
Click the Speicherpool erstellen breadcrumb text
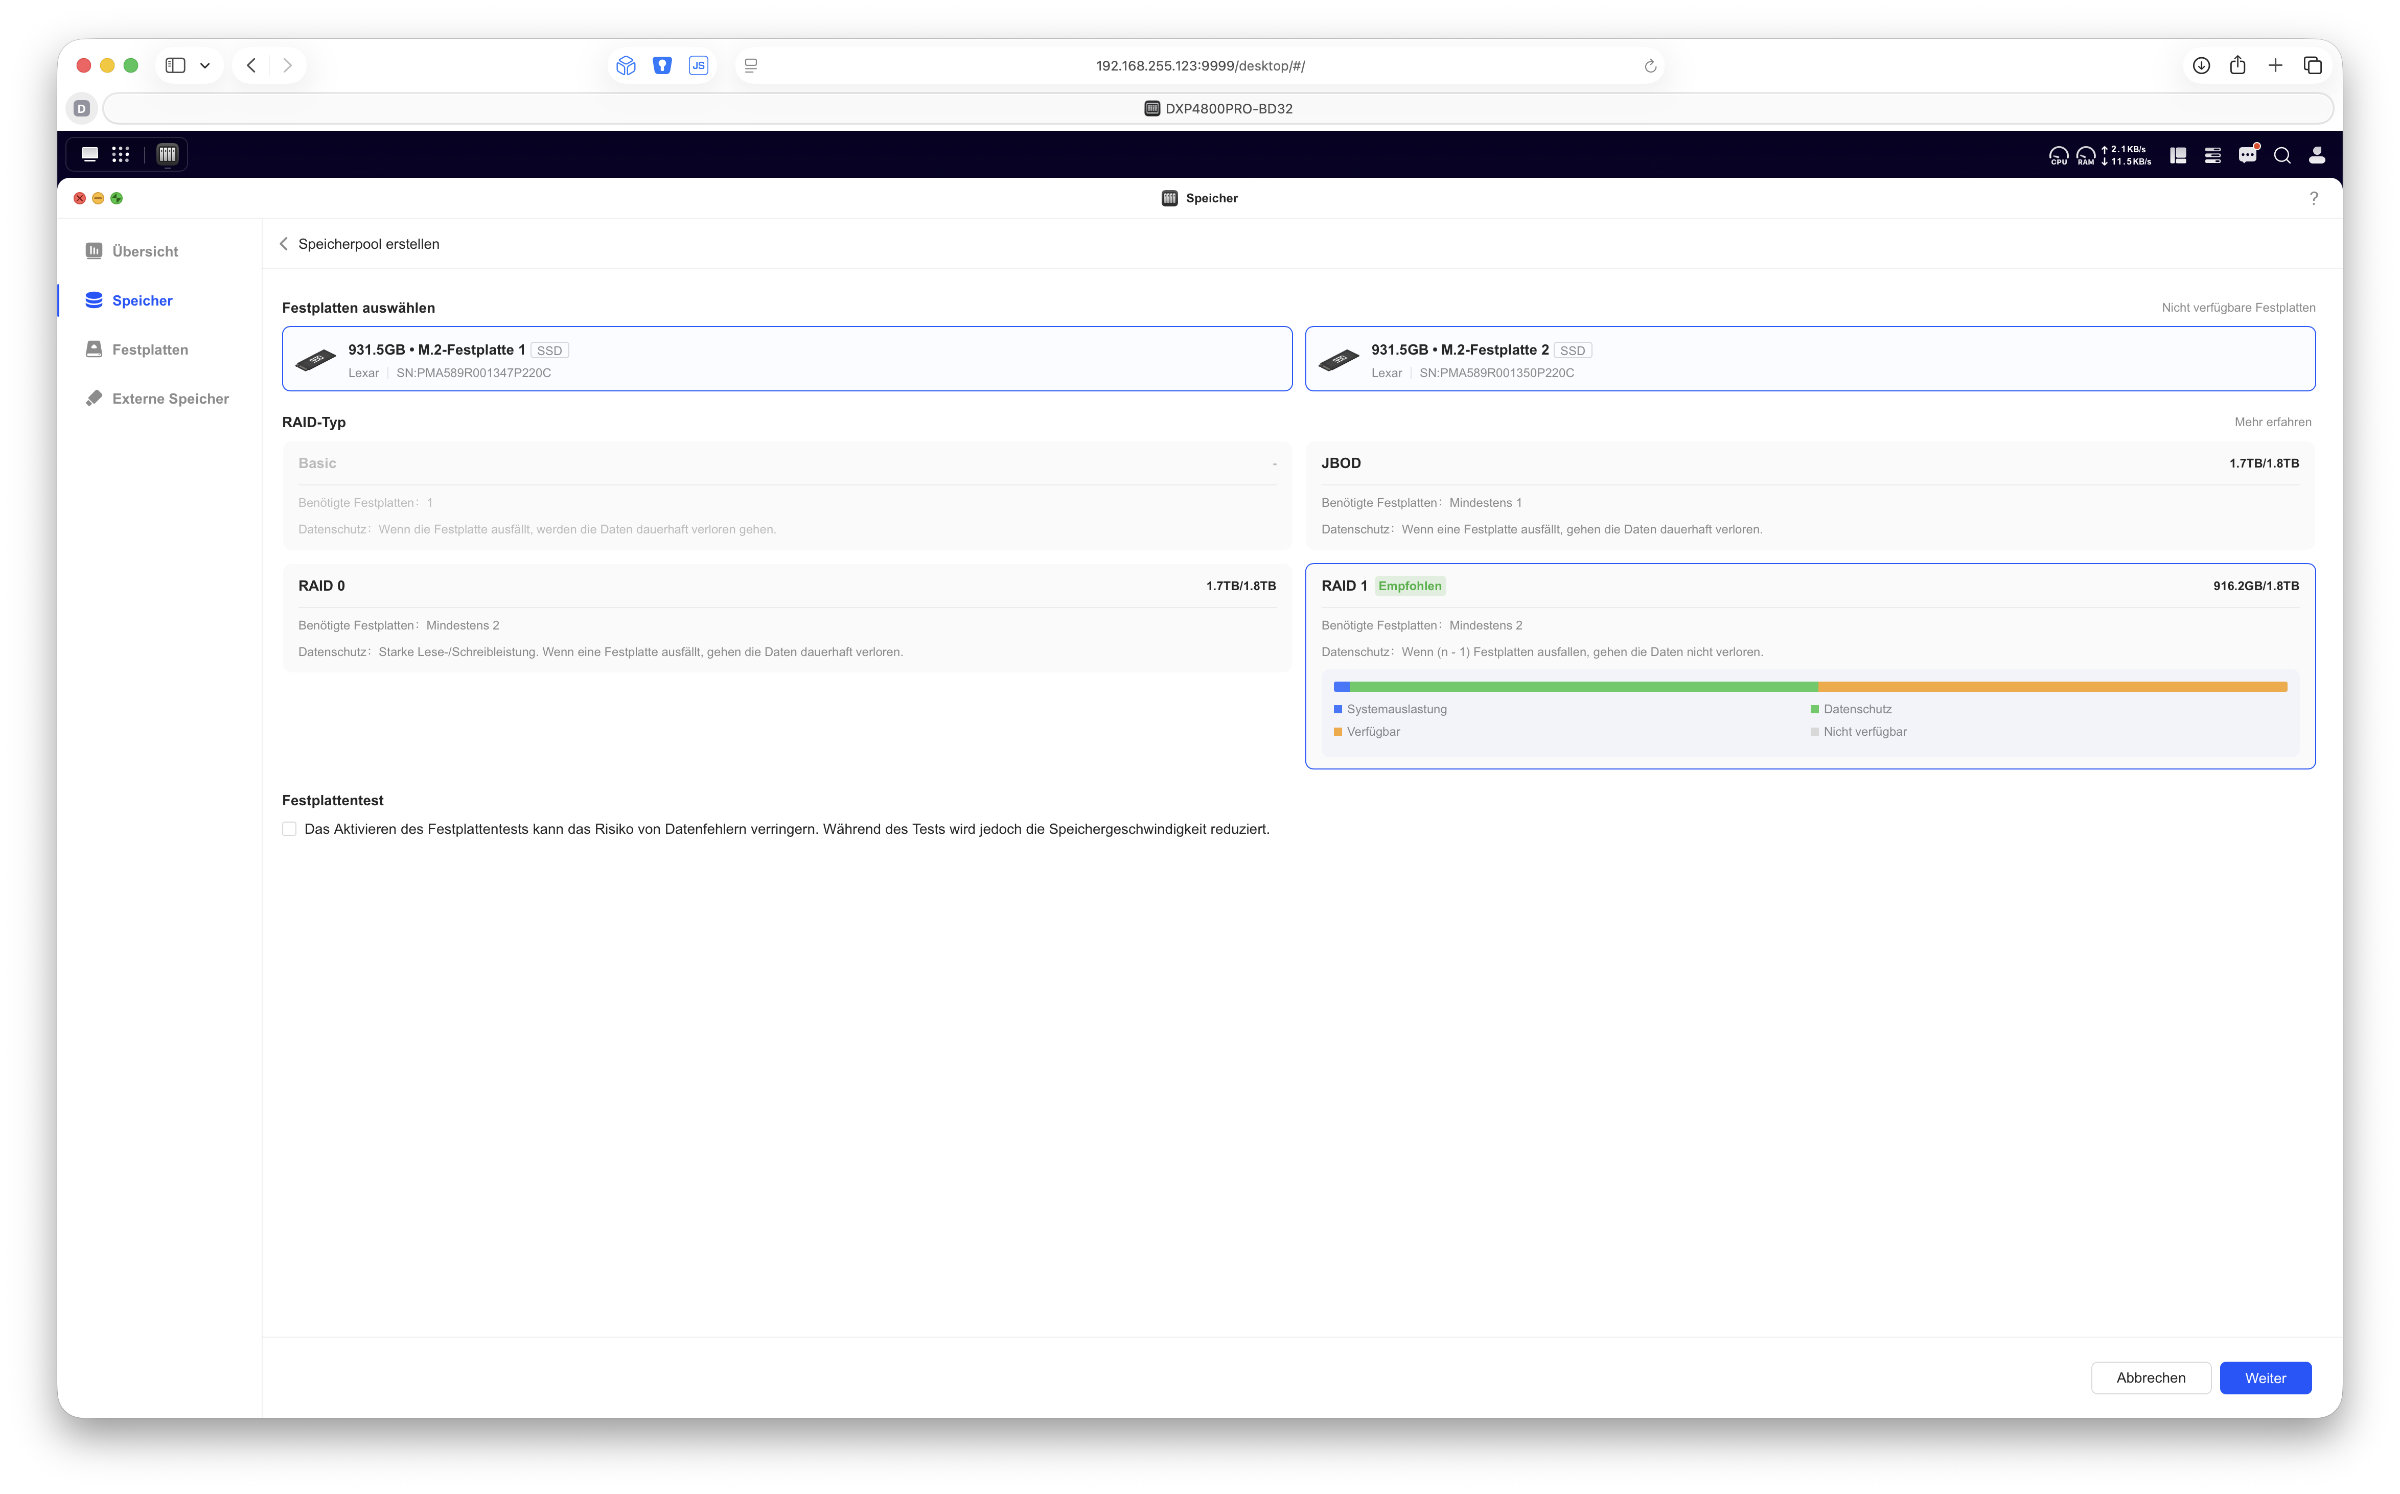pos(369,244)
